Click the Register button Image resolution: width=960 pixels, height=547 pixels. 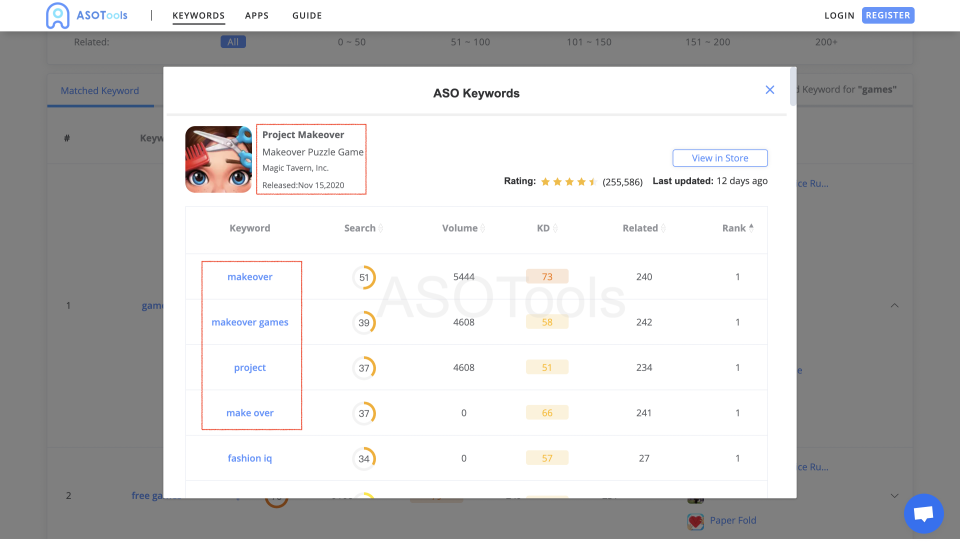pyautogui.click(x=888, y=16)
